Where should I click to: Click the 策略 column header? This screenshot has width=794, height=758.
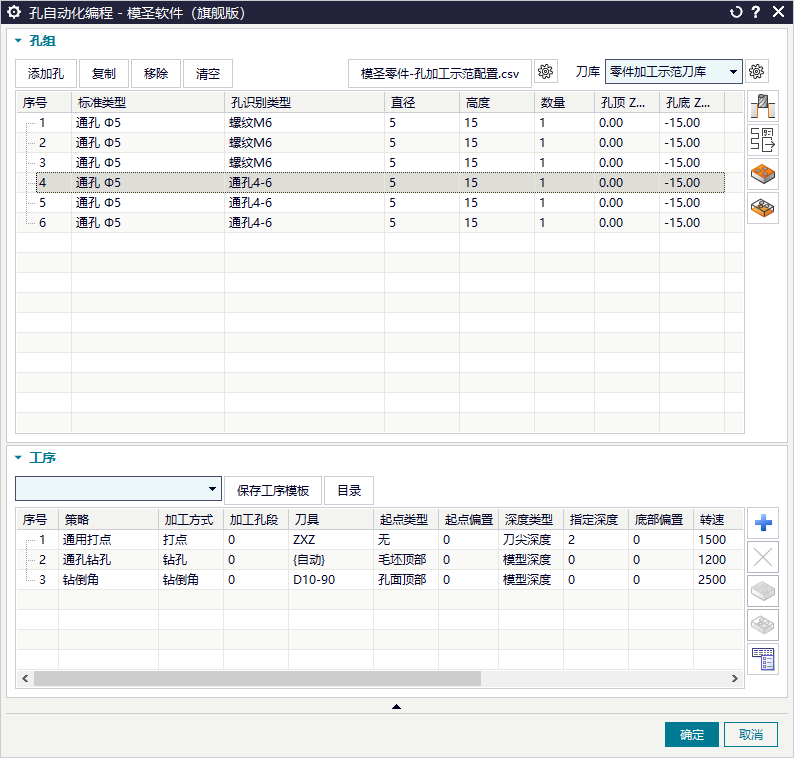pyautogui.click(x=108, y=520)
